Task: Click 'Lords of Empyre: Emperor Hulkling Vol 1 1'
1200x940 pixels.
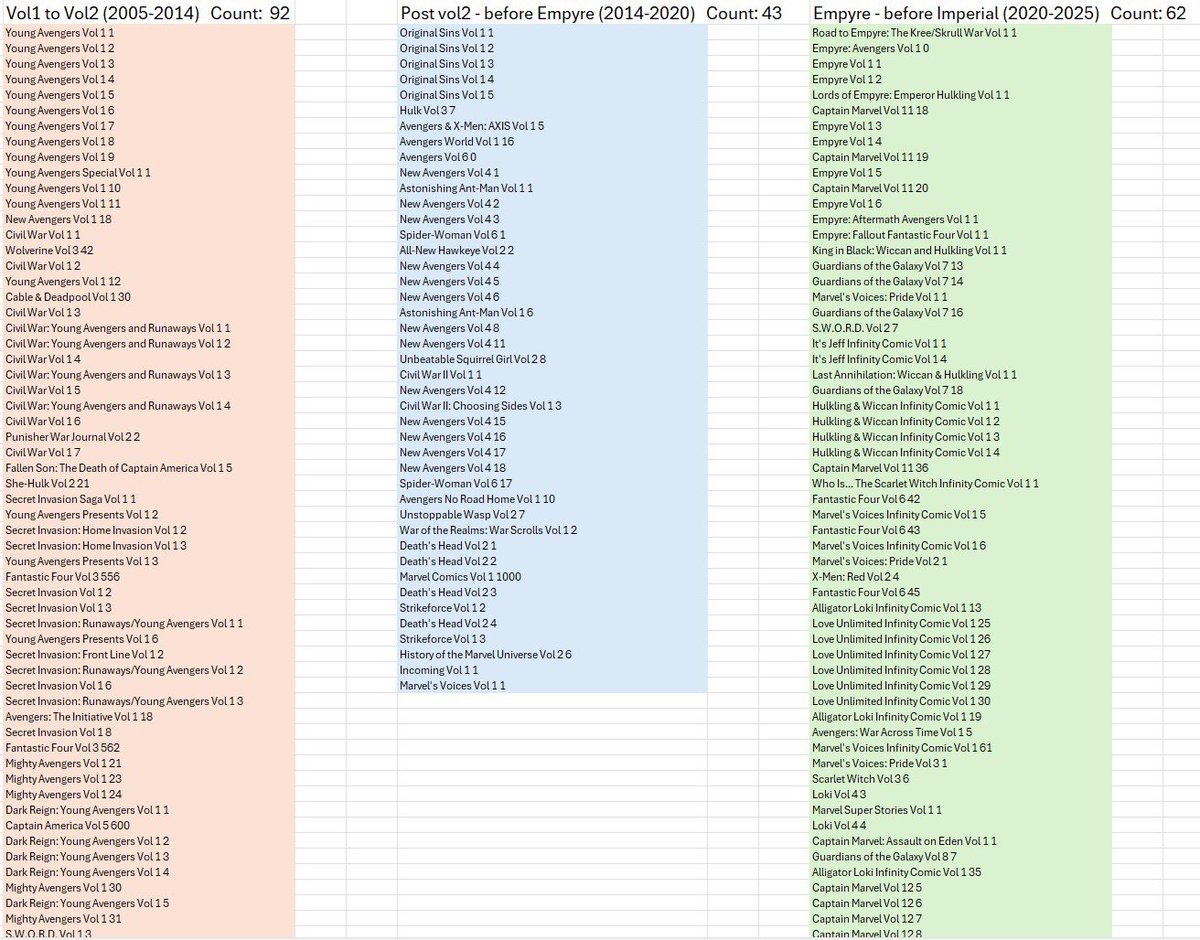Action: [x=911, y=95]
